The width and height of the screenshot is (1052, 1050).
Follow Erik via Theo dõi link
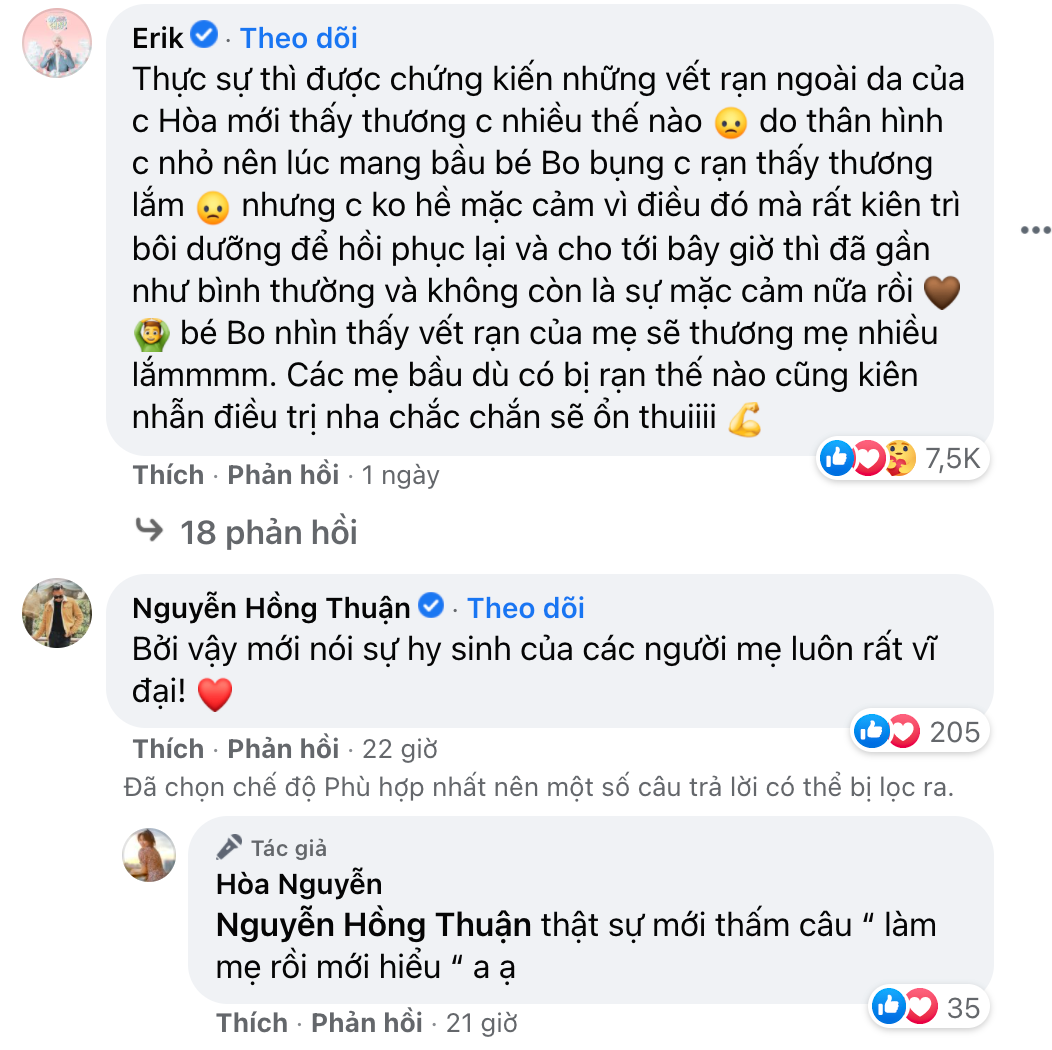point(299,38)
